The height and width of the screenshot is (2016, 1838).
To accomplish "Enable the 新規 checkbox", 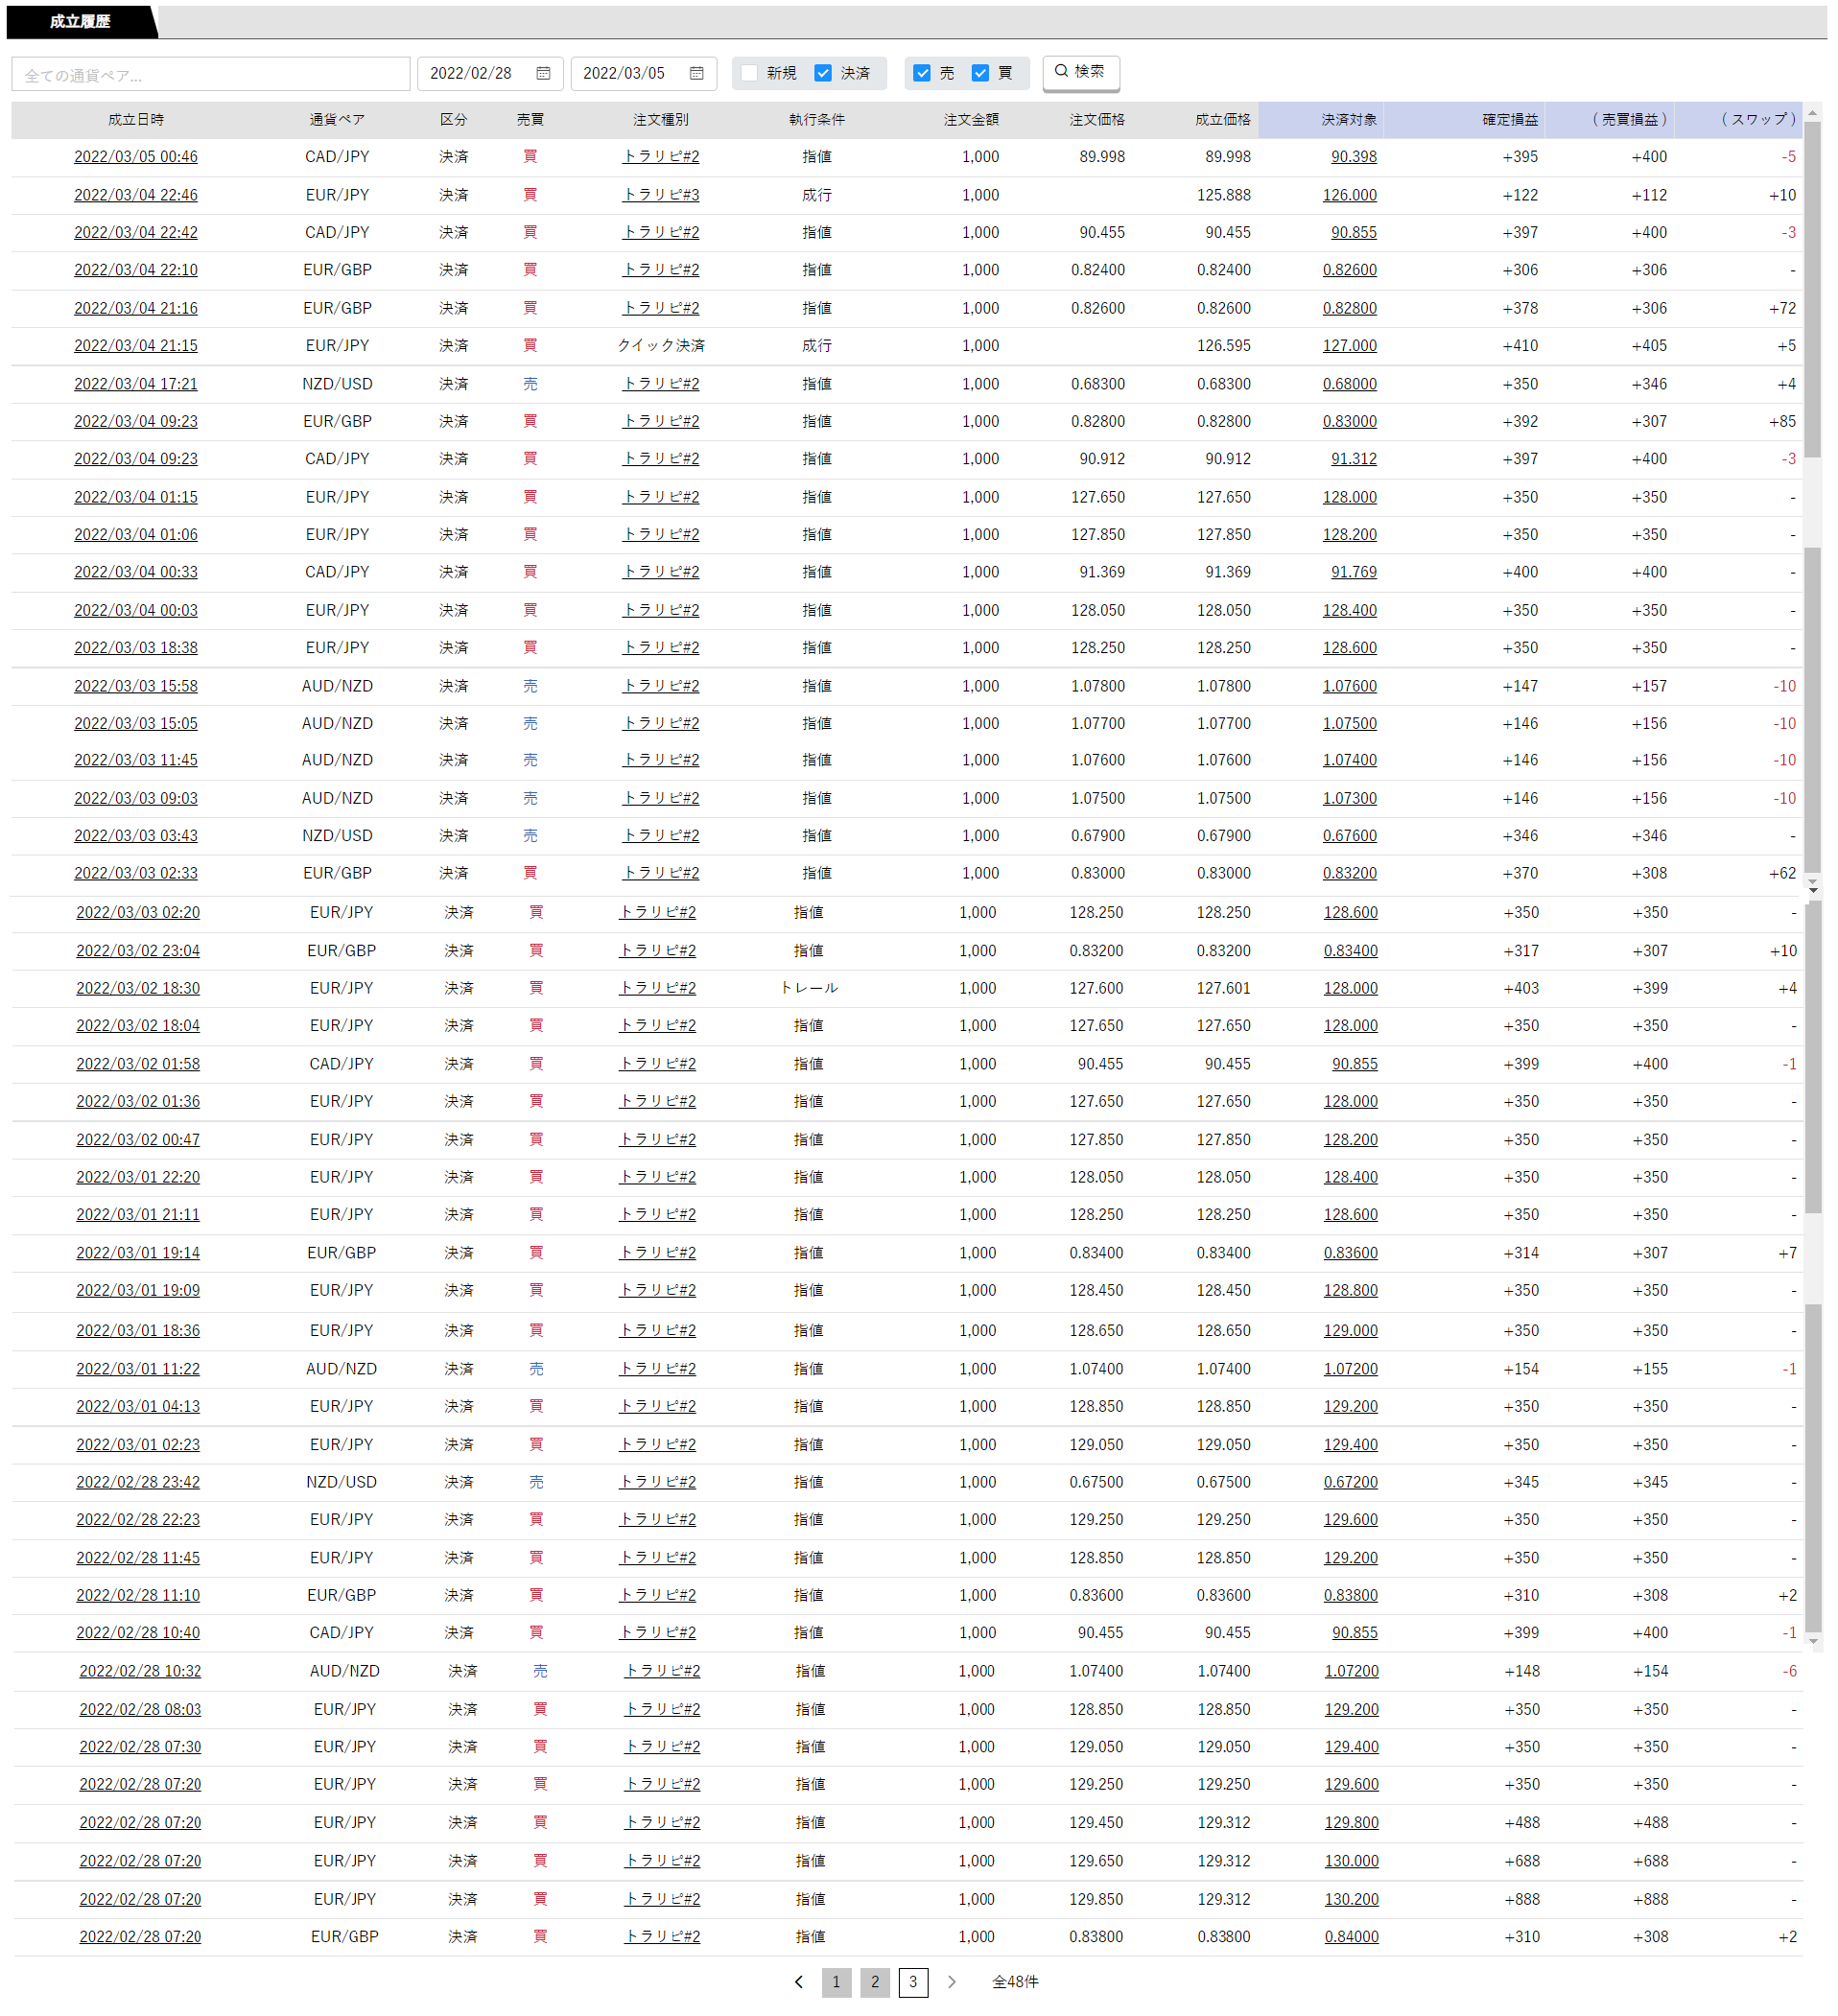I will tap(749, 73).
